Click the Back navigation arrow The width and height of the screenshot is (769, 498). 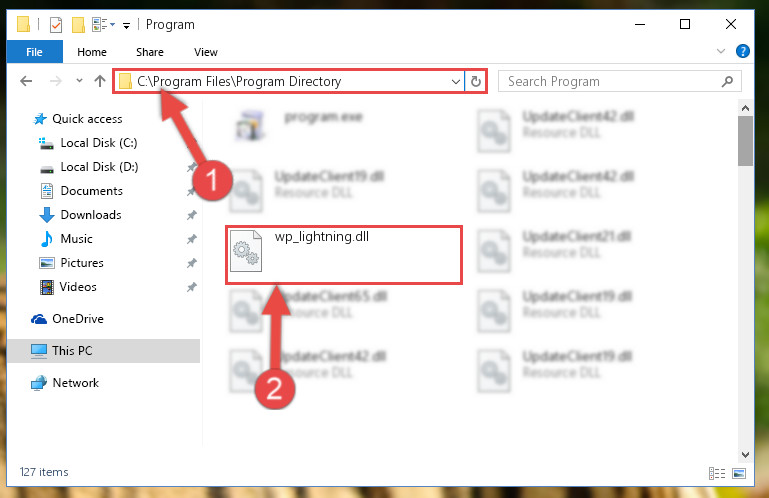tap(26, 81)
